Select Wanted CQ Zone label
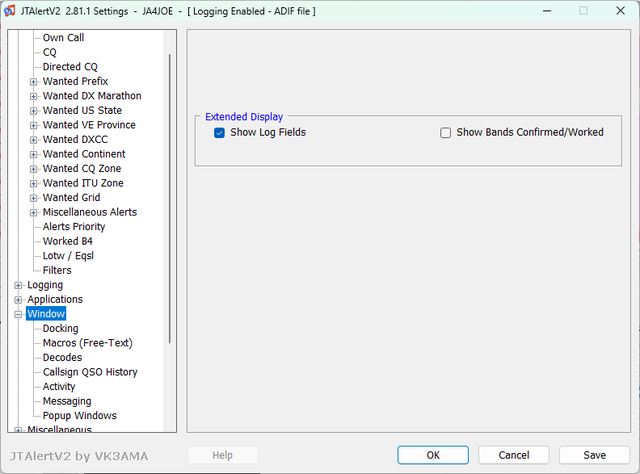Screen dimensions: 640x474 click(82, 169)
